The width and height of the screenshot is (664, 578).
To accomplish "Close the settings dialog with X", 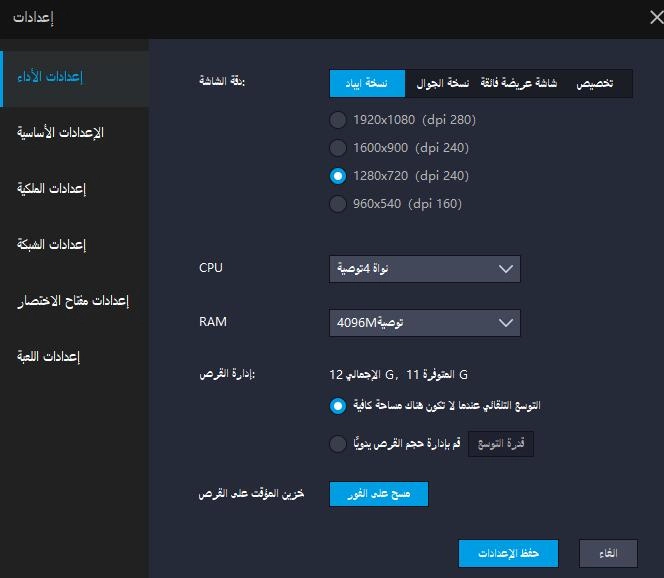I will coord(656,18).
